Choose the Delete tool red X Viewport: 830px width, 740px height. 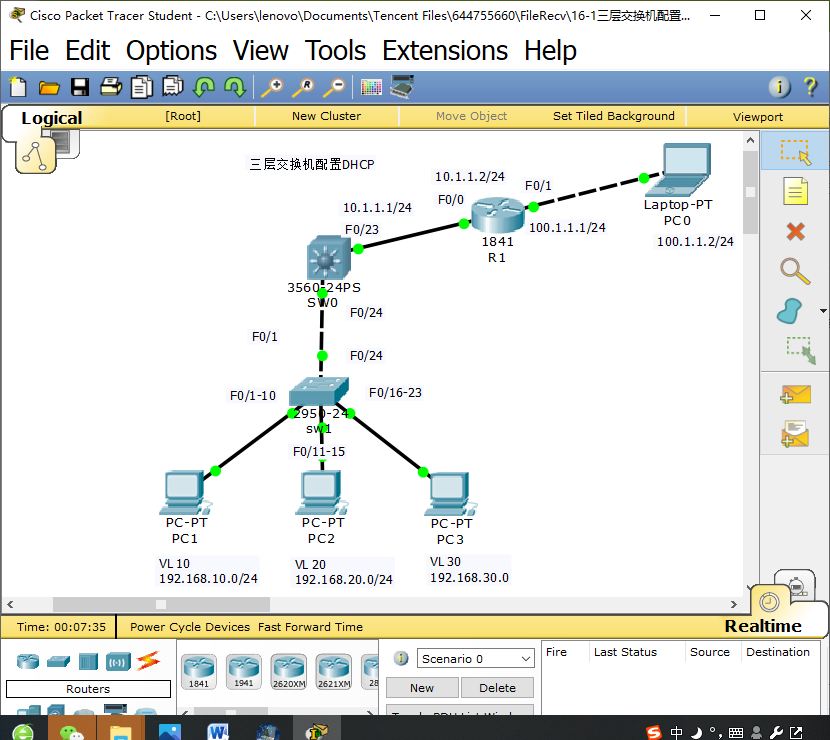pyautogui.click(x=796, y=231)
